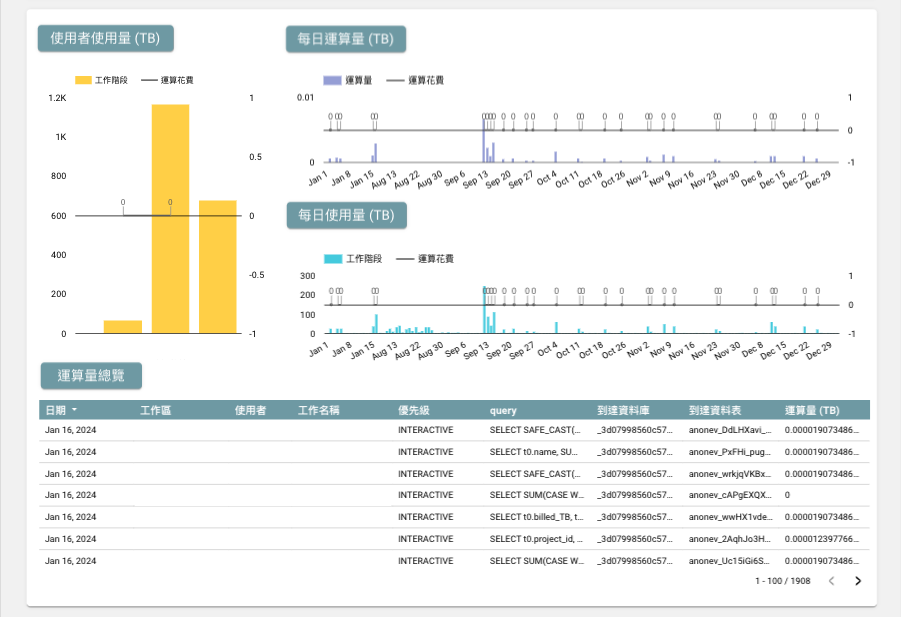The image size is (901, 617).
Task: Toggle 運算花費 legend in daily usage chart
Action: coord(425,259)
